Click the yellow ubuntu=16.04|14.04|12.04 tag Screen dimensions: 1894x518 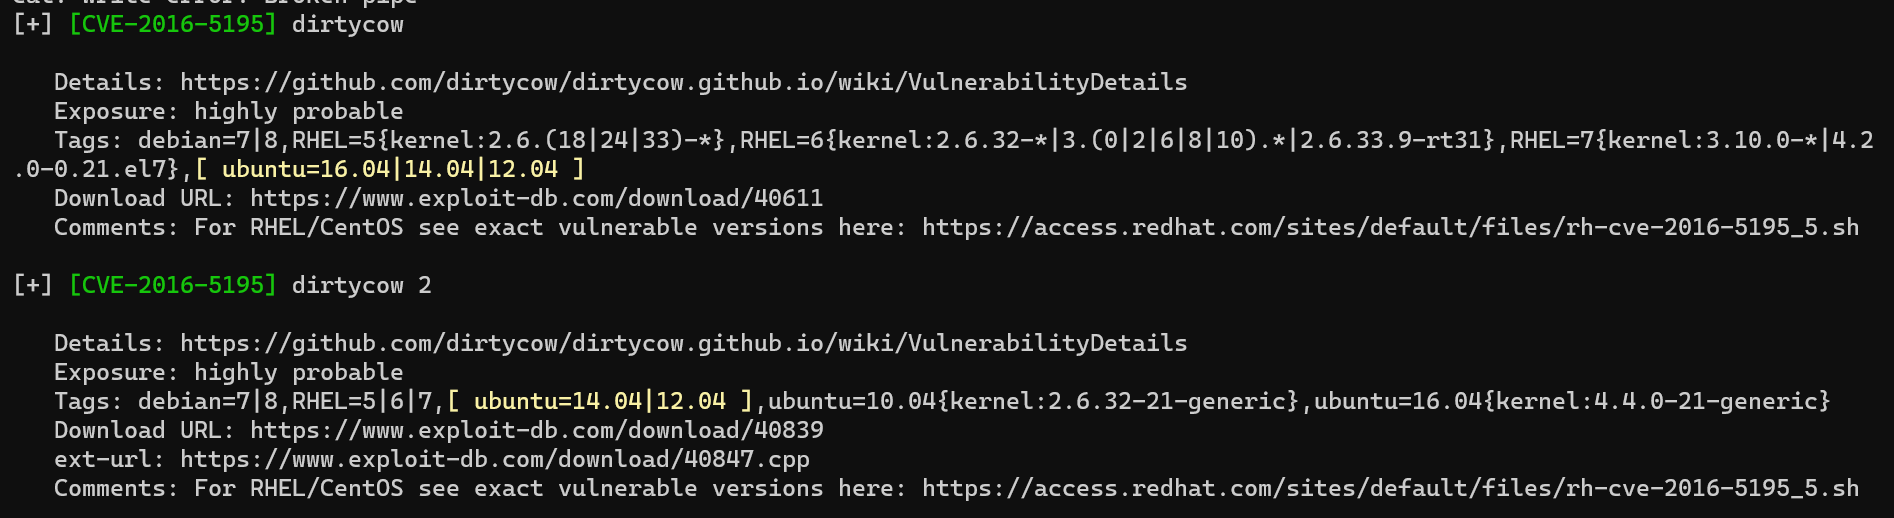tap(390, 169)
